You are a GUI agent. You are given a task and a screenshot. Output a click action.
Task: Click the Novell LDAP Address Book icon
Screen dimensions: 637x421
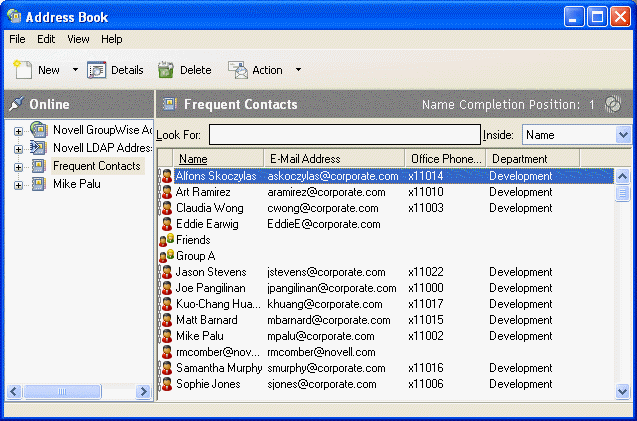[x=38, y=148]
